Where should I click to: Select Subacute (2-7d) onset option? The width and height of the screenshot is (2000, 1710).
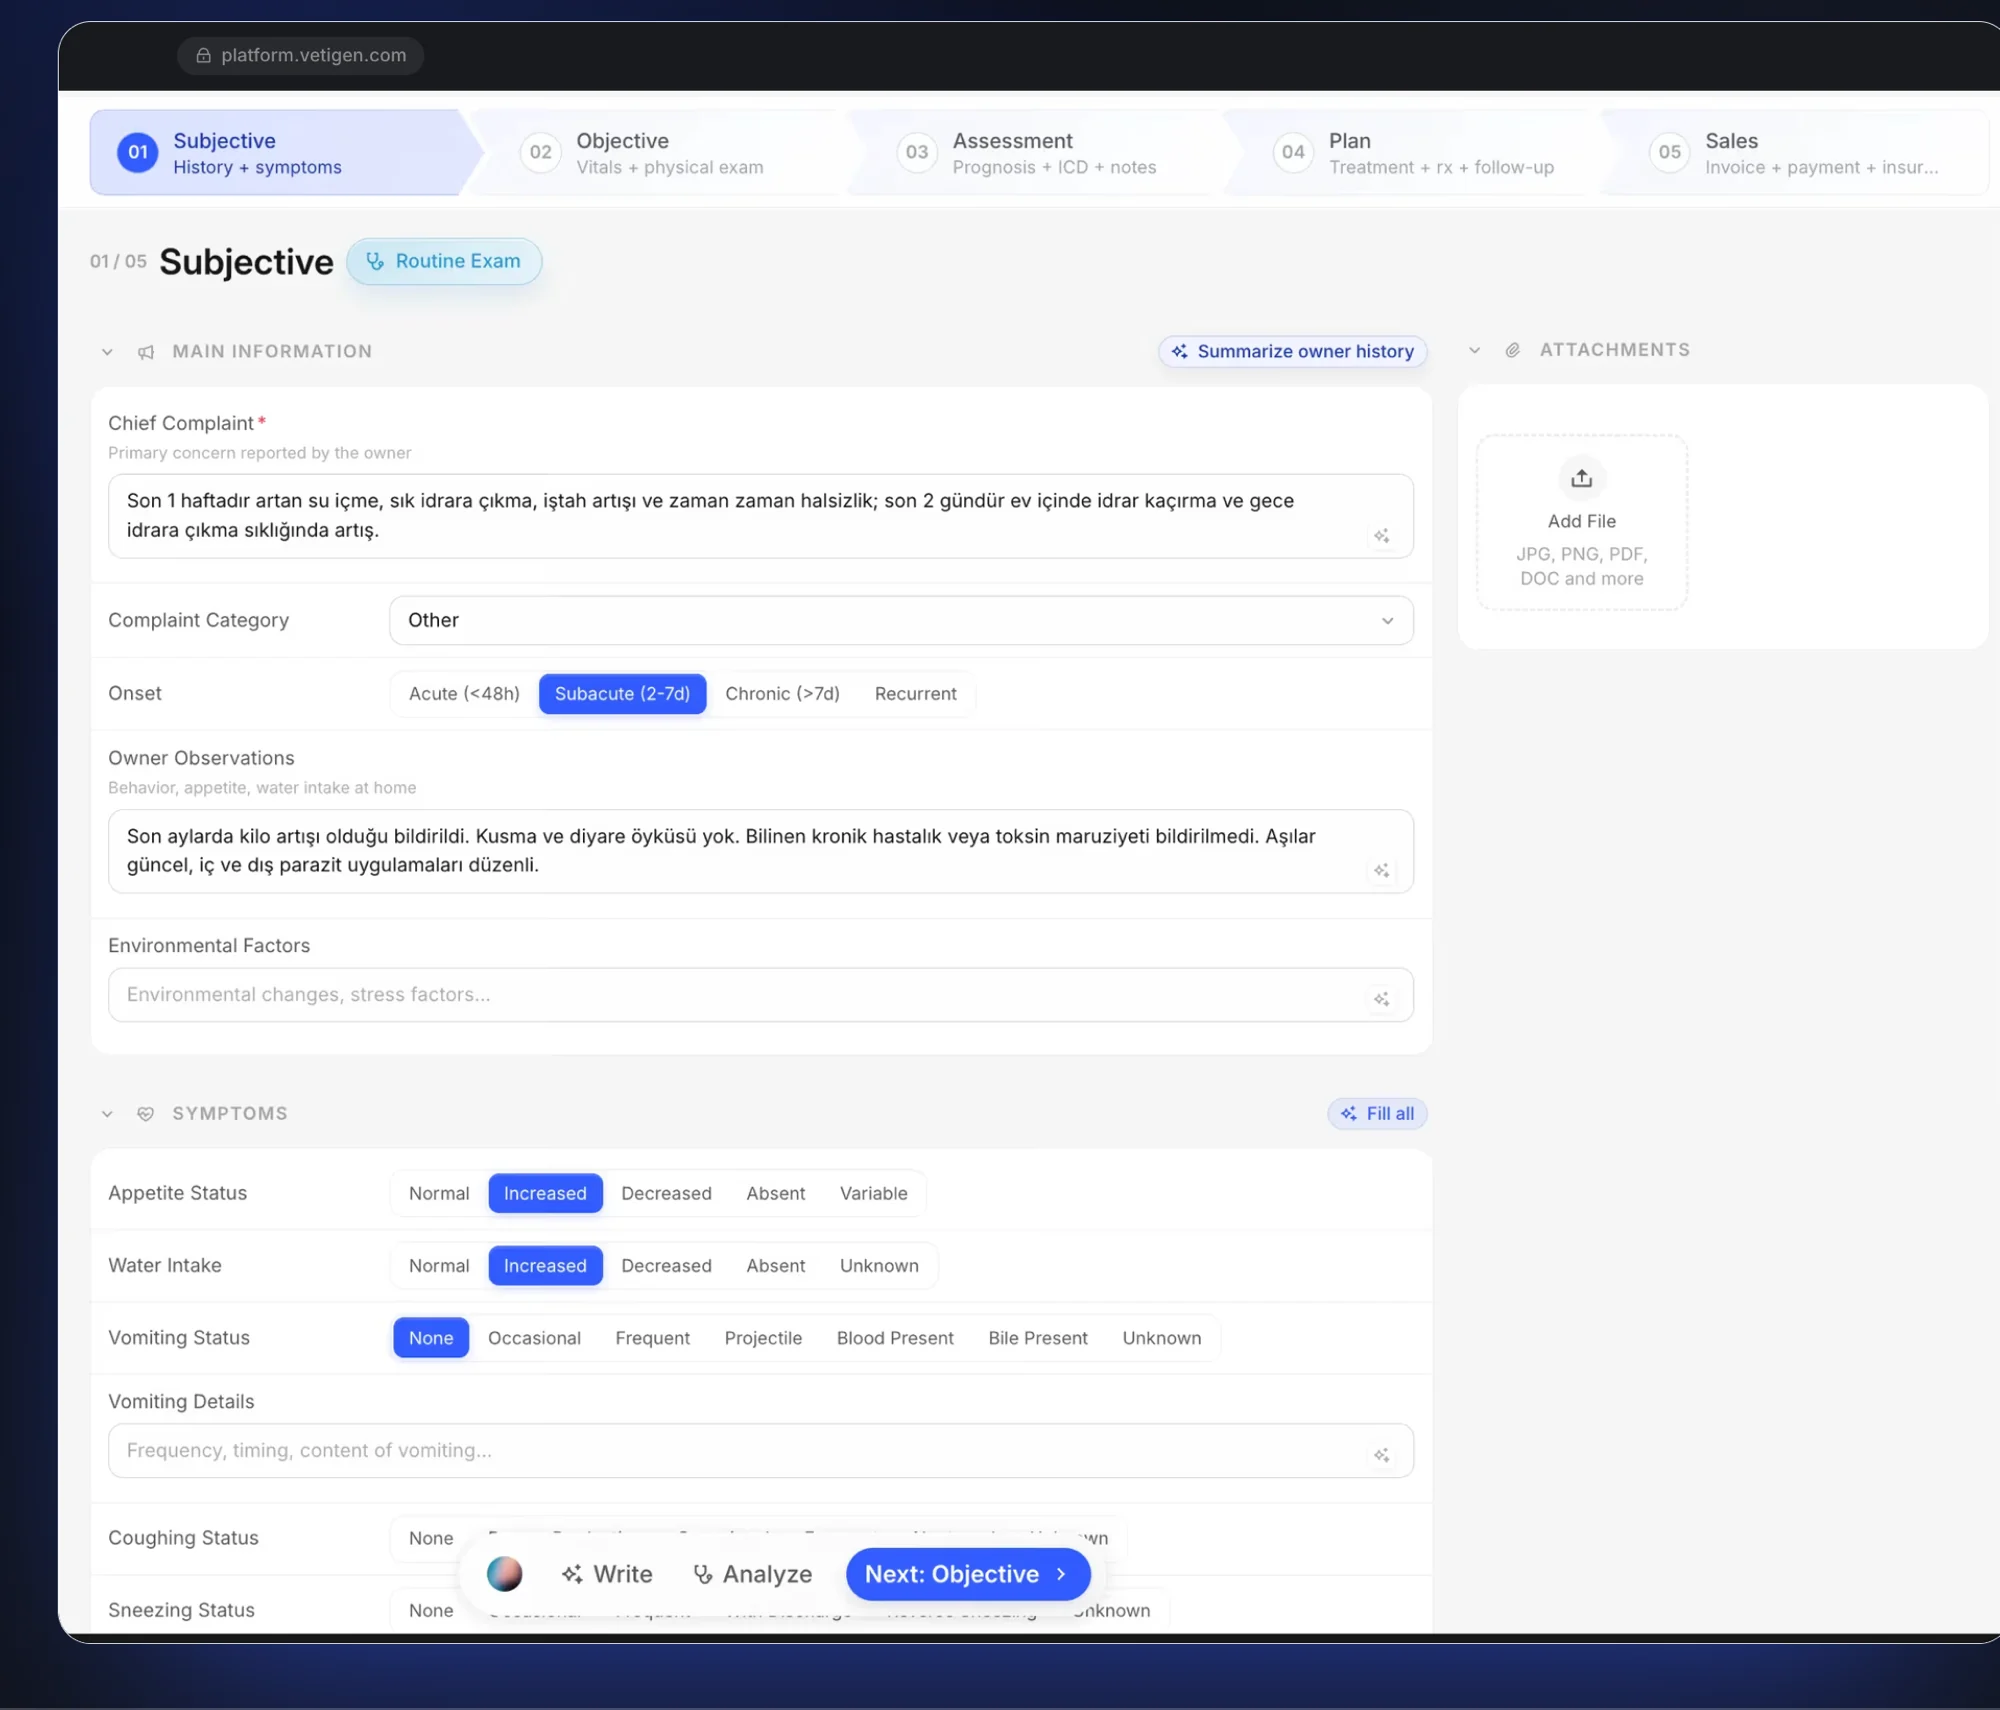(x=622, y=694)
